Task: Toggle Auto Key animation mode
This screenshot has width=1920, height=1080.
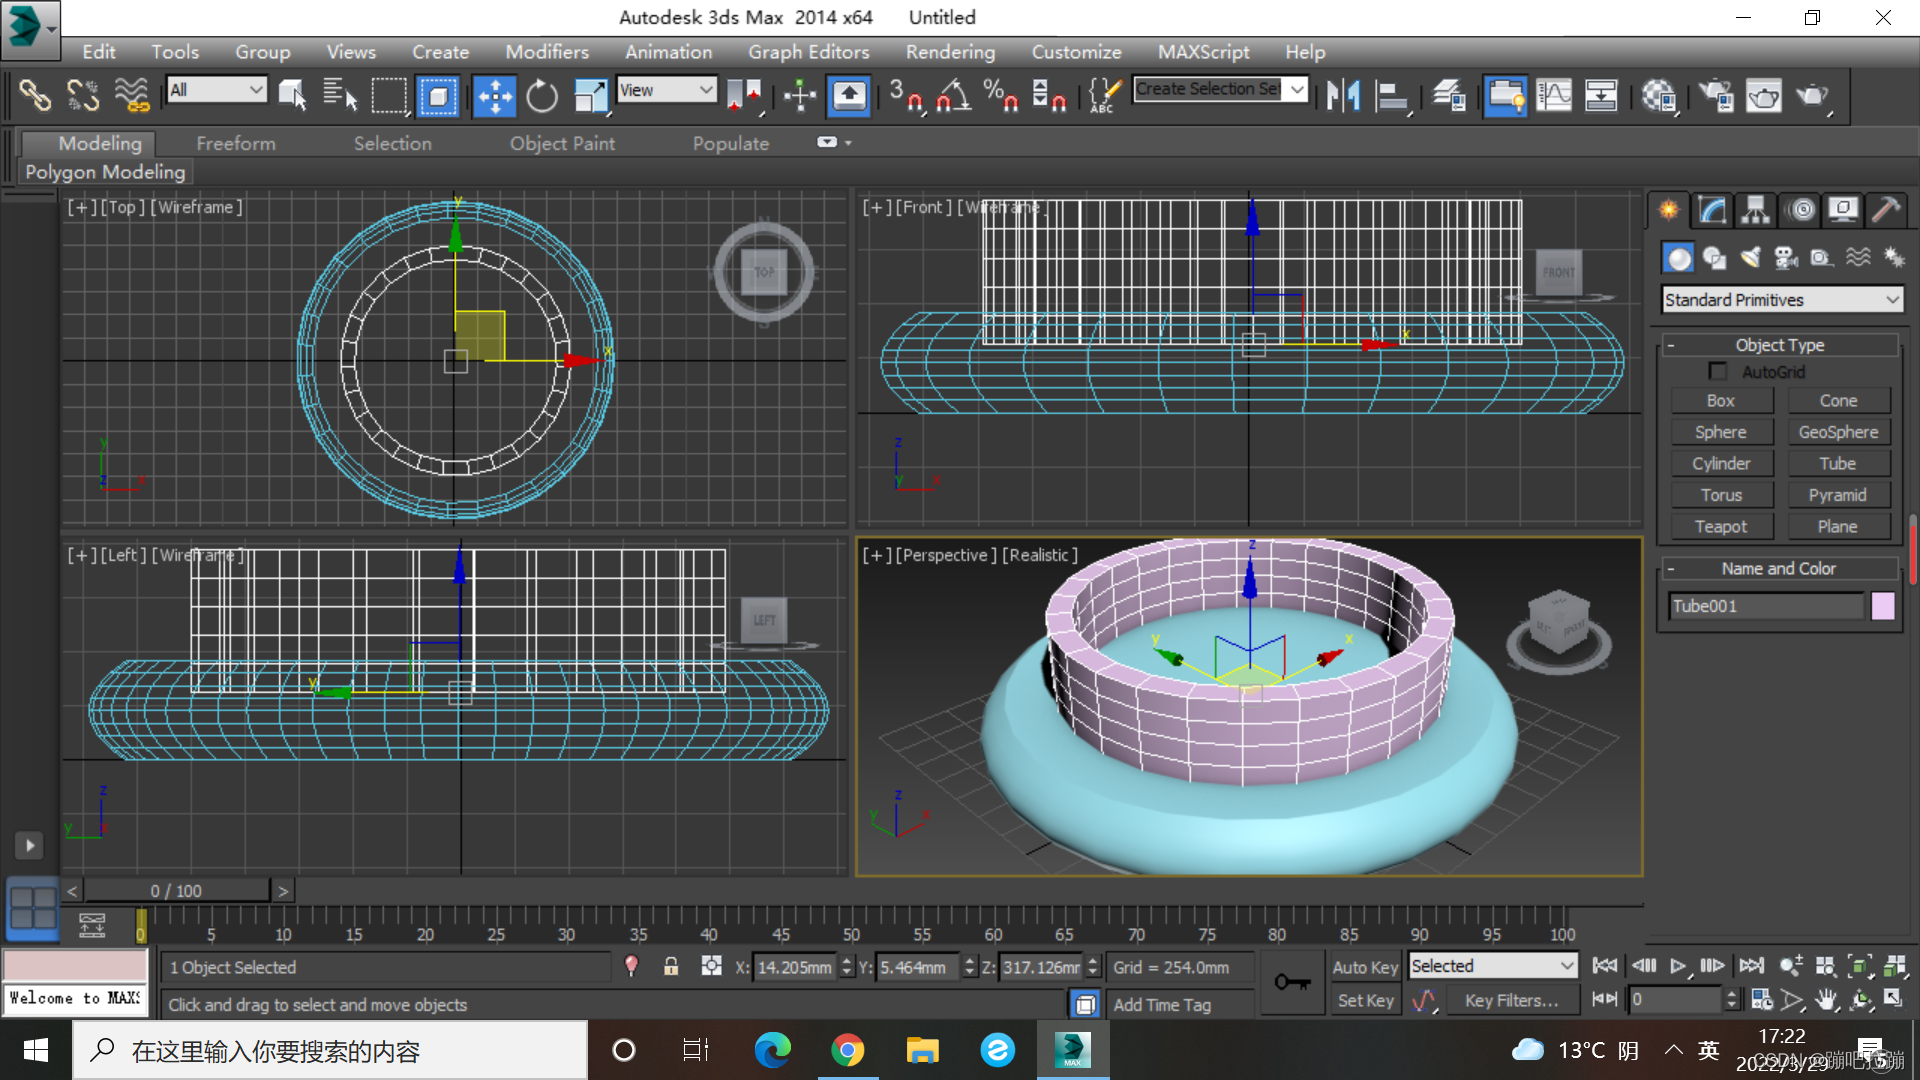Action: (x=1365, y=967)
